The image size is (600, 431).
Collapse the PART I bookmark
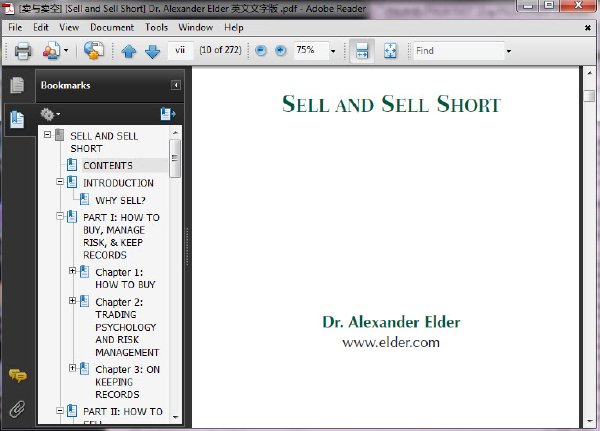tap(60, 216)
